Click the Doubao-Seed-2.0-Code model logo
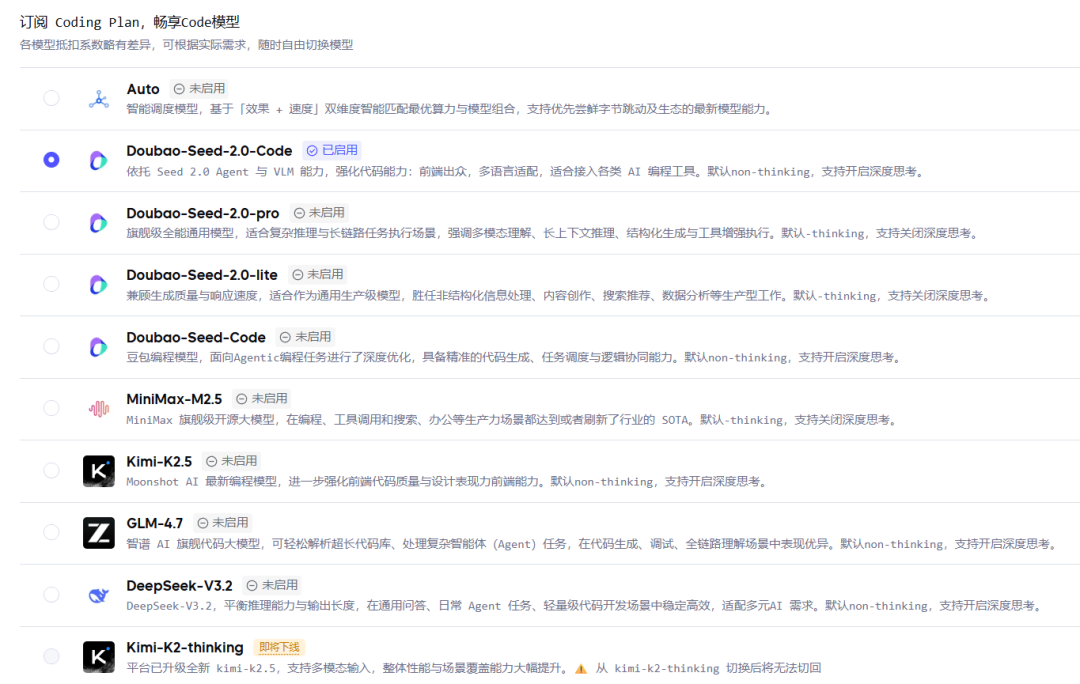Viewport: 1080px width, 684px height. [98, 160]
